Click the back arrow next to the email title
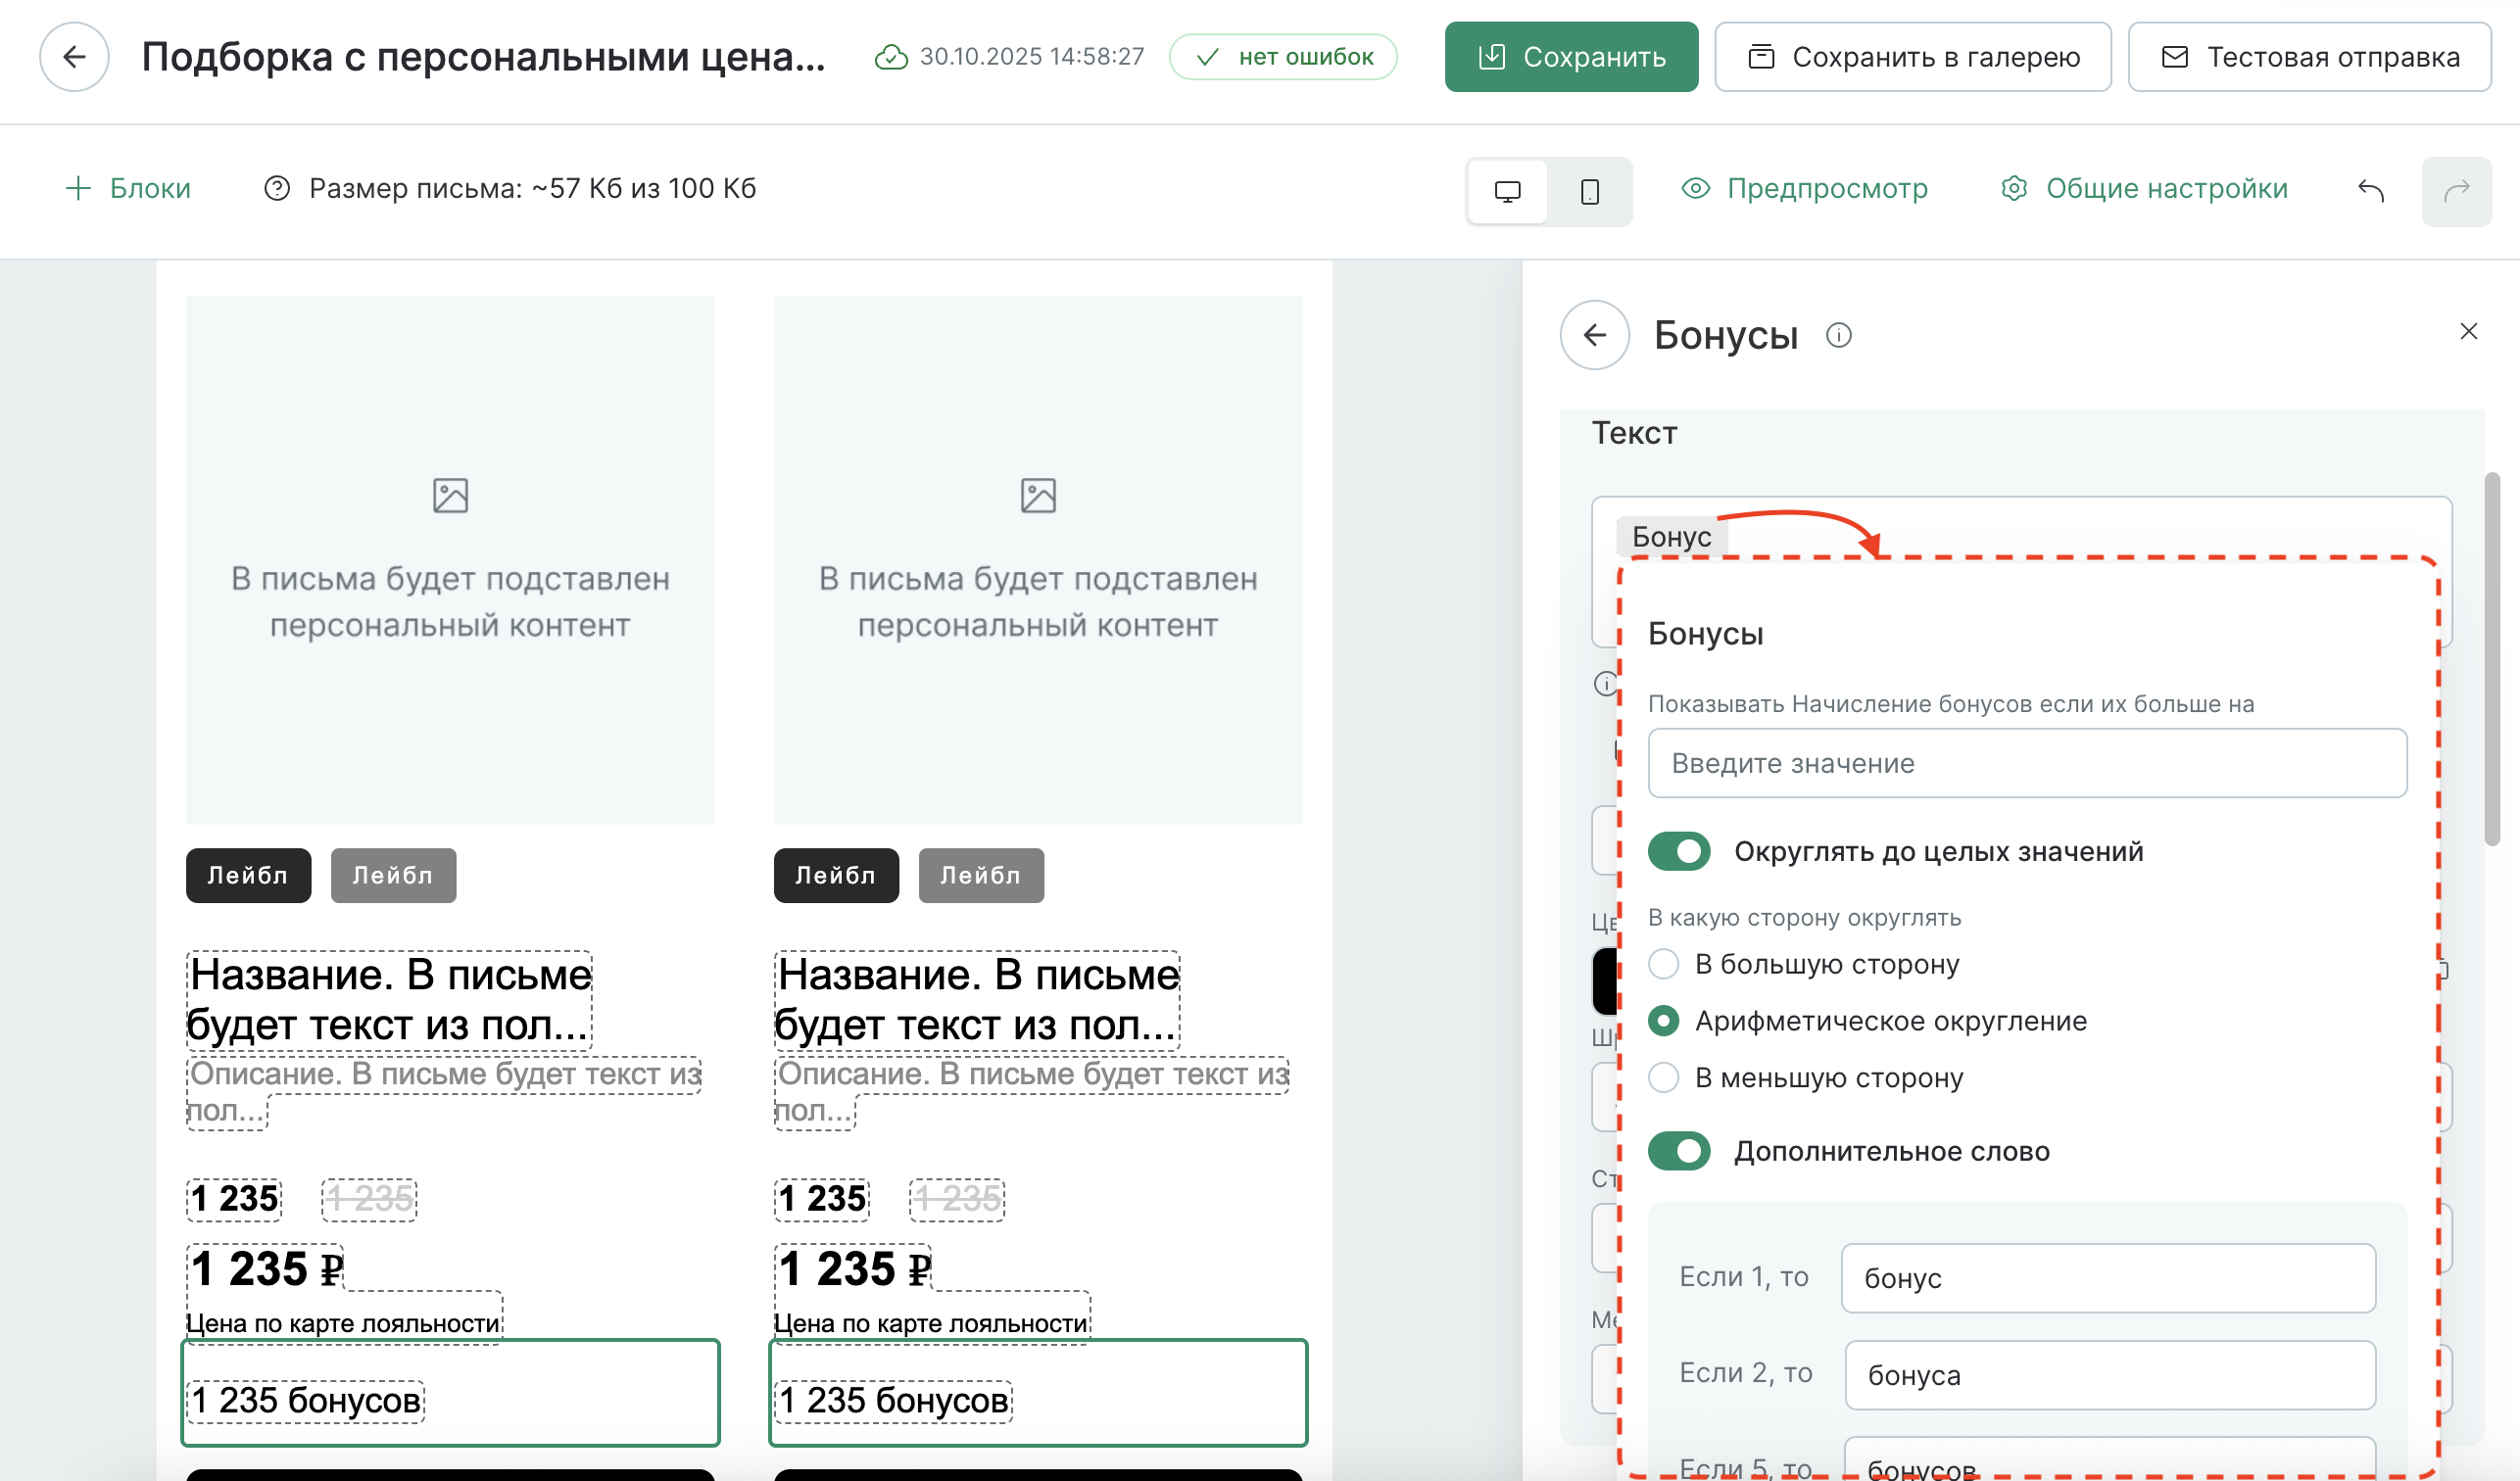This screenshot has width=2520, height=1481. pyautogui.click(x=74, y=57)
